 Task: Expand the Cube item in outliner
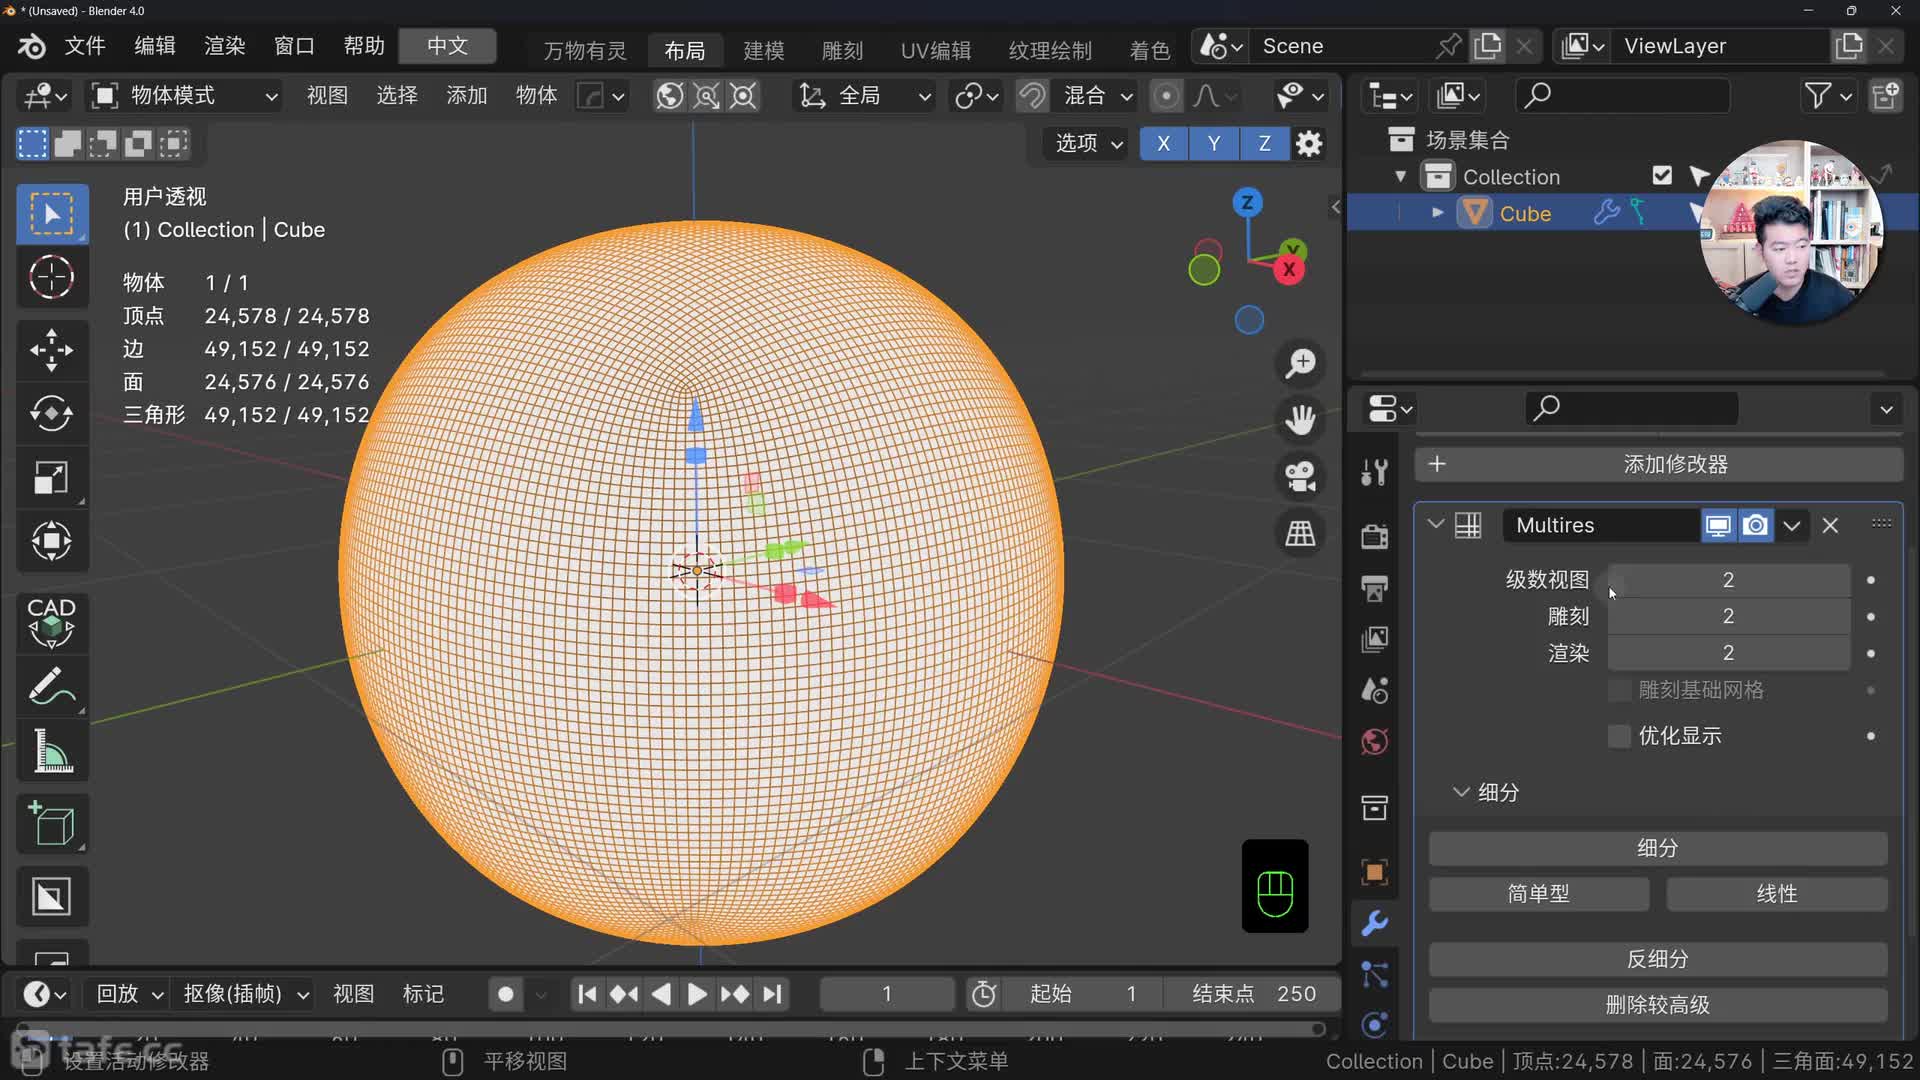point(1437,213)
